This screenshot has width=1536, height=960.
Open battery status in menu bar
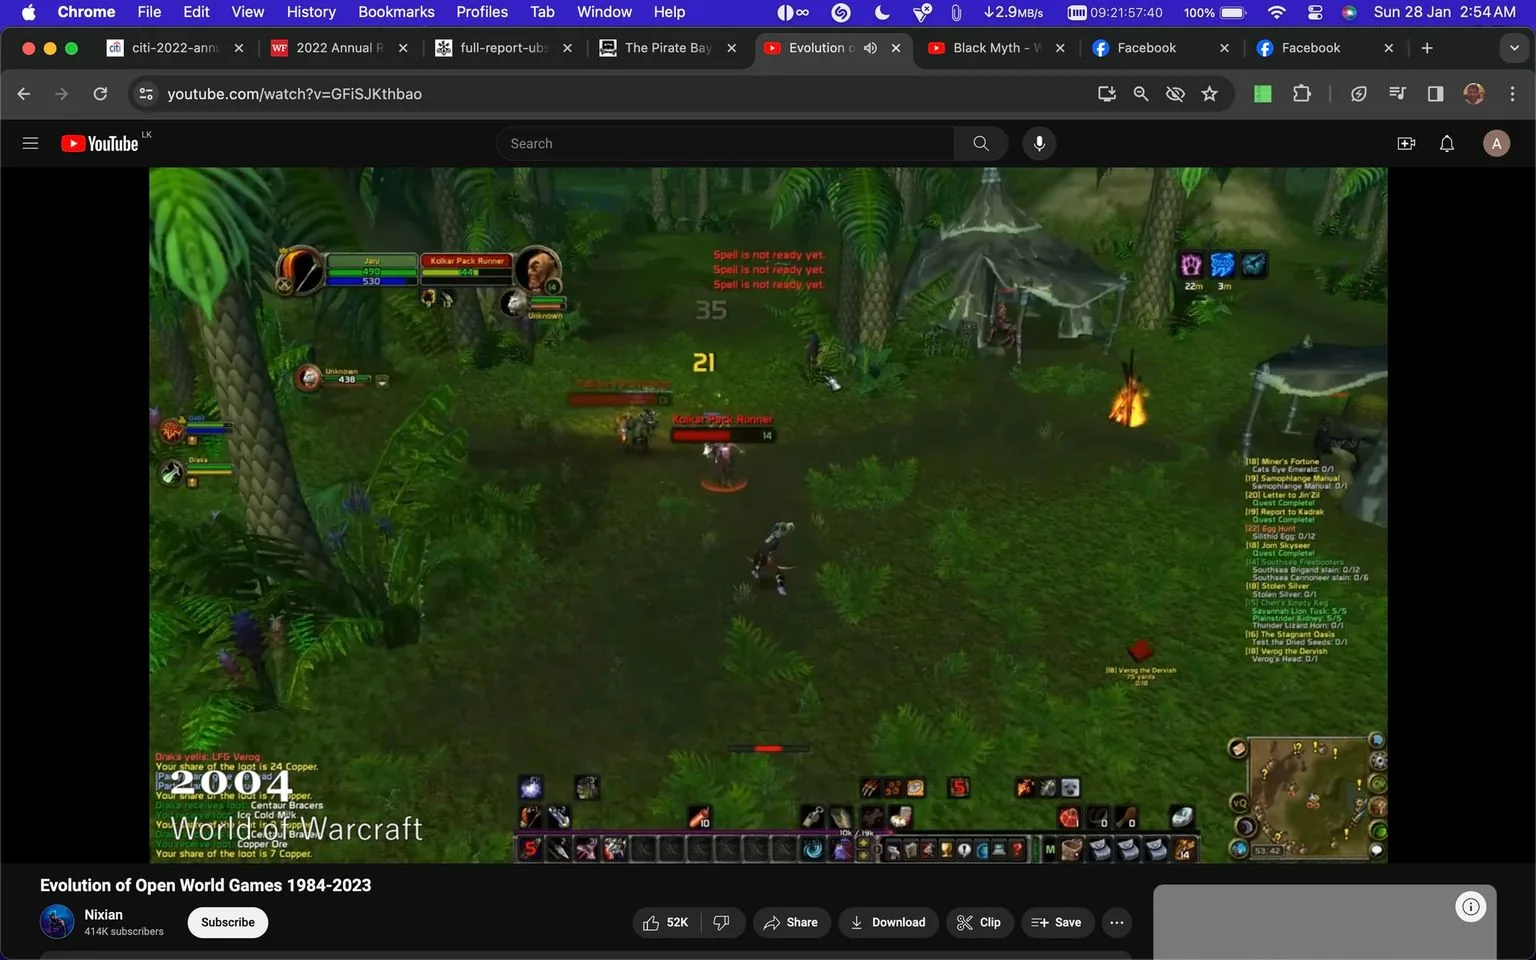tap(1215, 12)
